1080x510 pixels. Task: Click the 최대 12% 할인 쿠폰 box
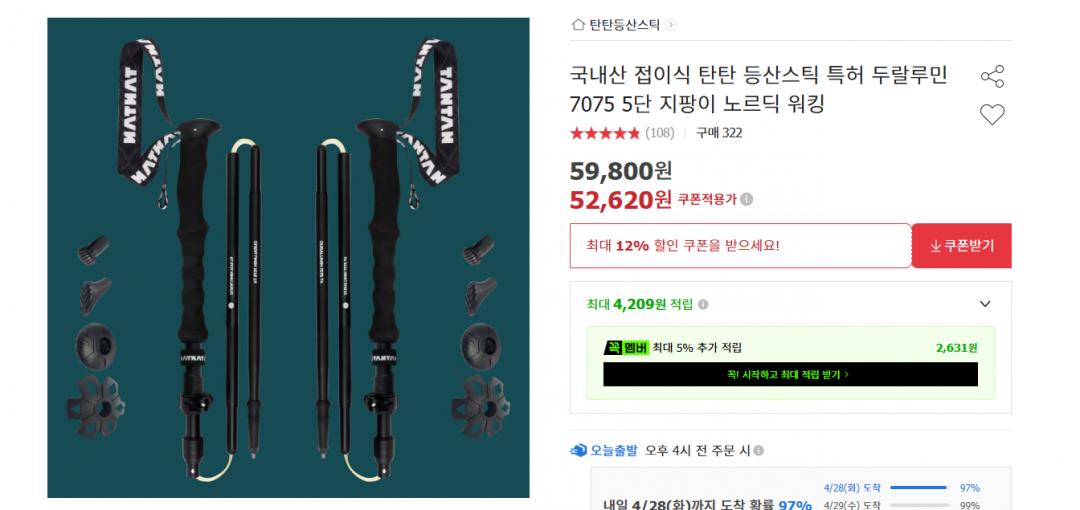pyautogui.click(x=740, y=245)
